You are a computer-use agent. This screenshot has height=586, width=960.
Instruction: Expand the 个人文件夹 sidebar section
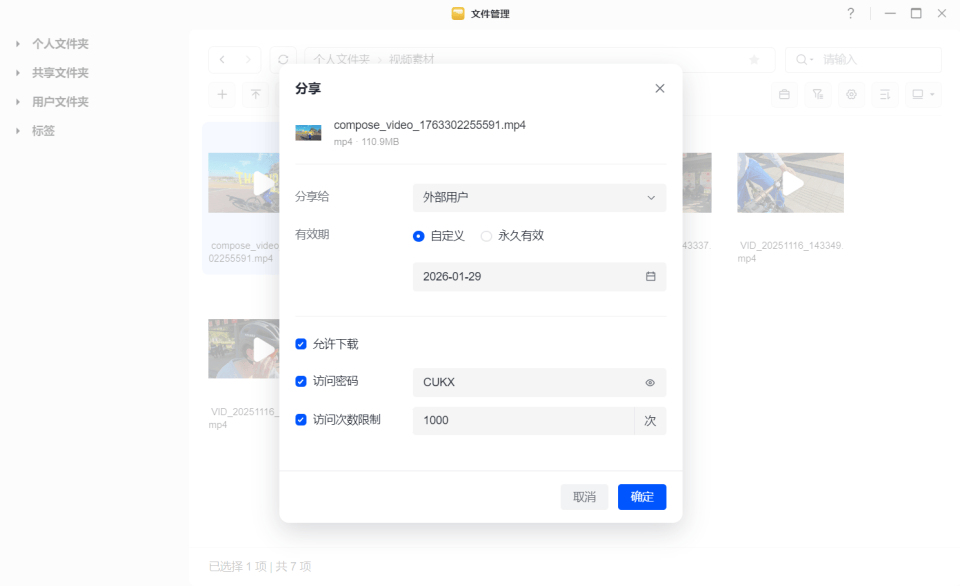coord(17,43)
